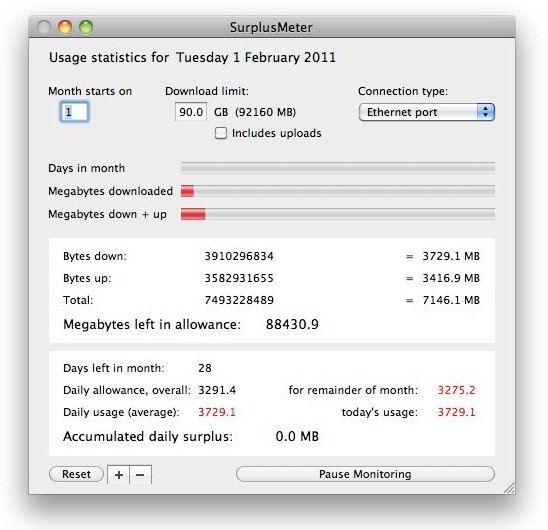Click the Accumulated daily surplus label
Screen dimensions: 548x530
click(x=148, y=436)
